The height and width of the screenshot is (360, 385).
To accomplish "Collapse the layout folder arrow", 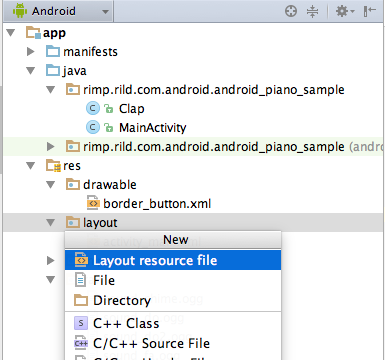I will tap(51, 222).
